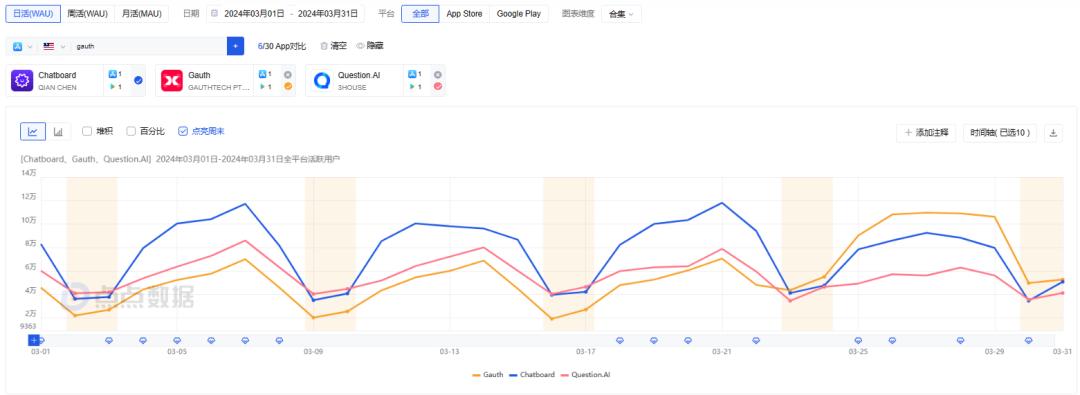1080x395 pixels.
Task: Click publisher QIAN CHEN under Chatboard
Action: pyautogui.click(x=57, y=88)
